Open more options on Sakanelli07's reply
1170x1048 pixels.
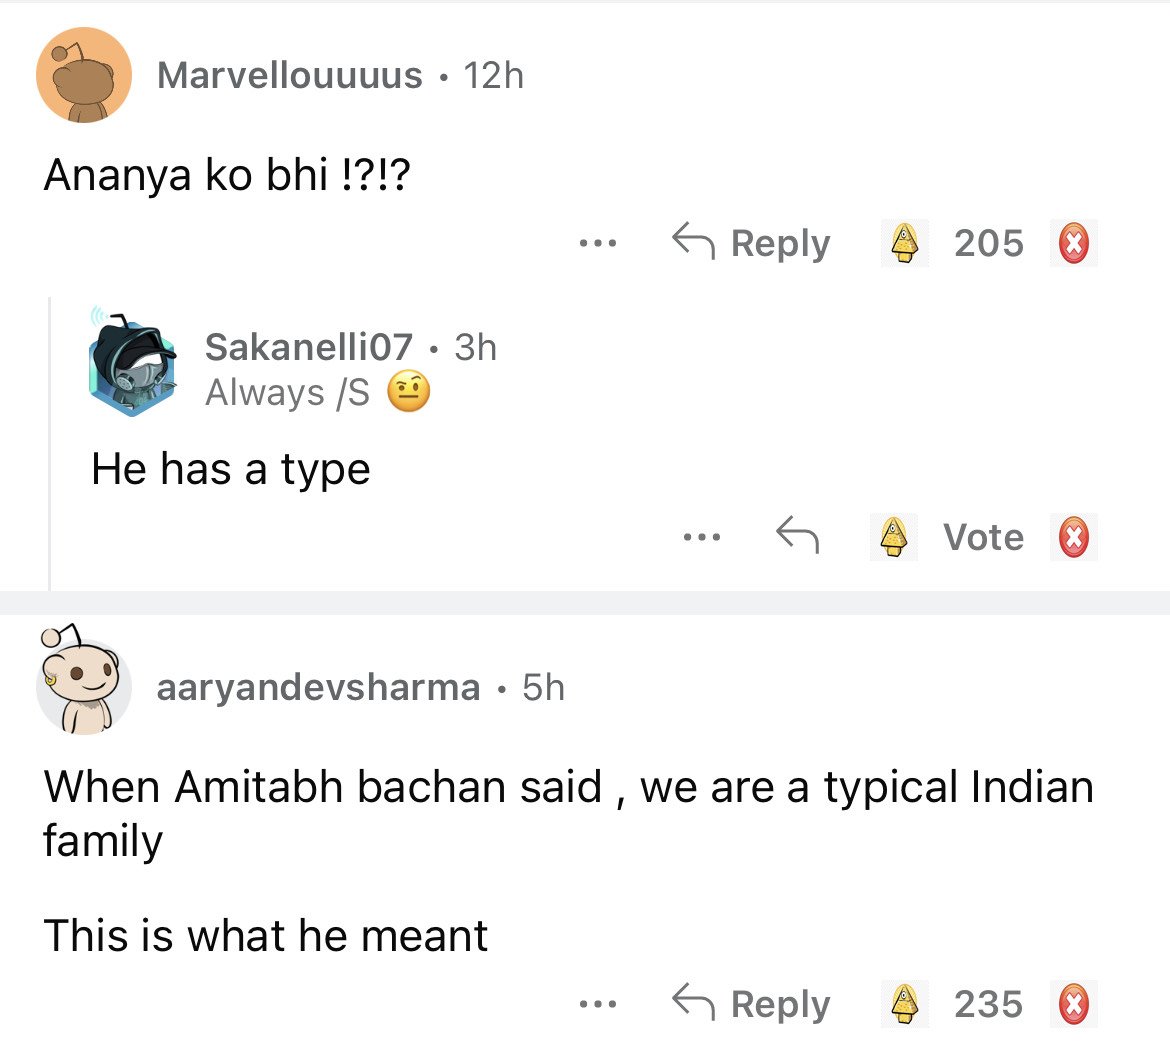(x=702, y=537)
